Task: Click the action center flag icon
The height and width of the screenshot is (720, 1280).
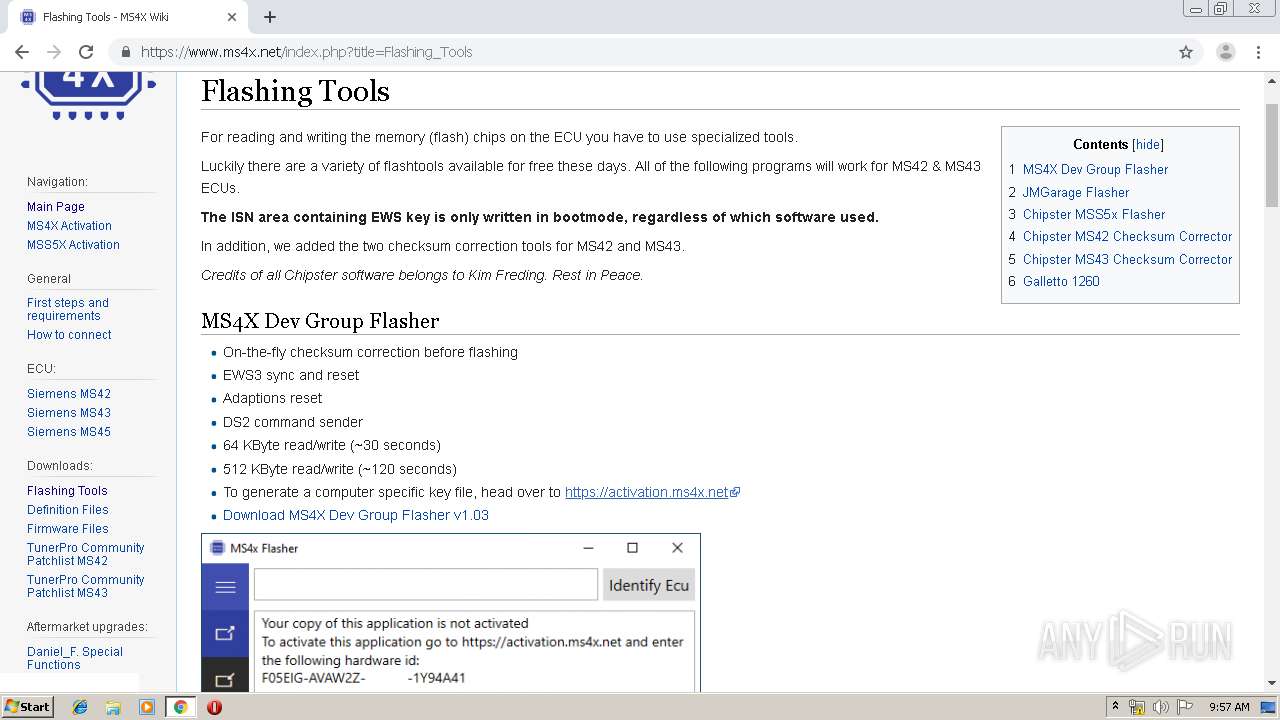Action: 1184,707
